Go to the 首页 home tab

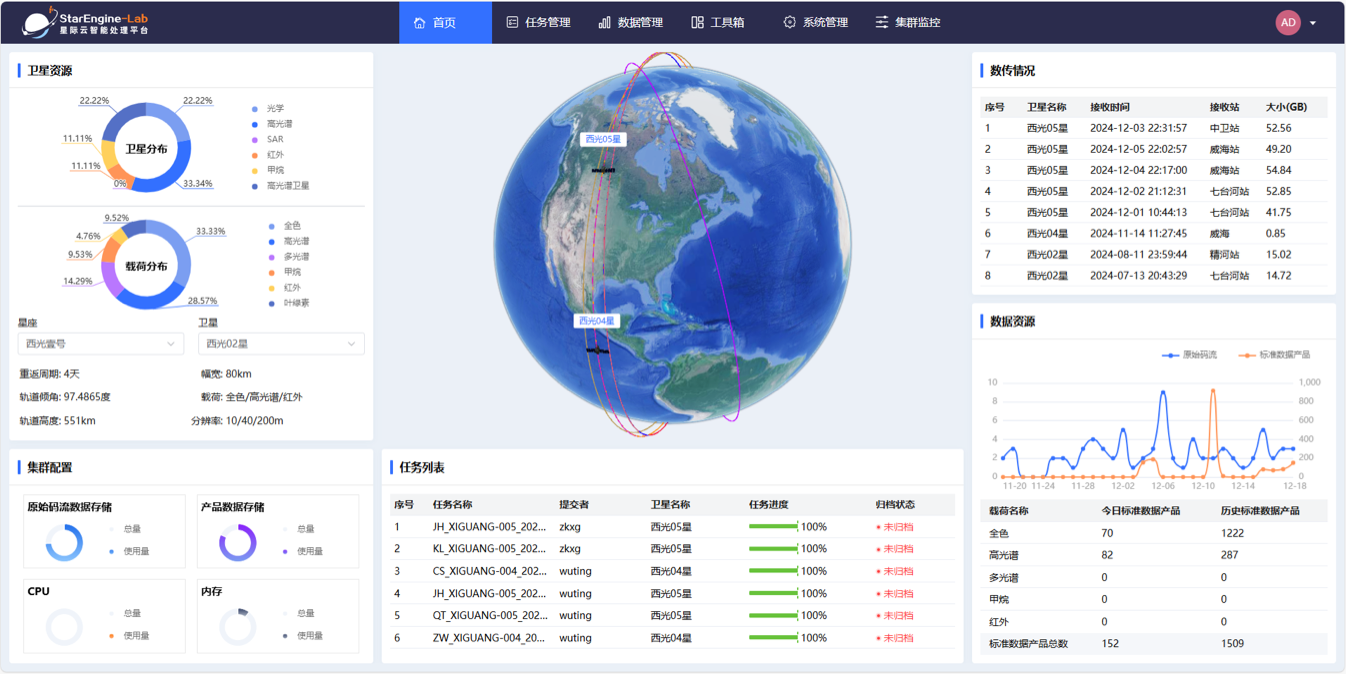click(x=445, y=22)
